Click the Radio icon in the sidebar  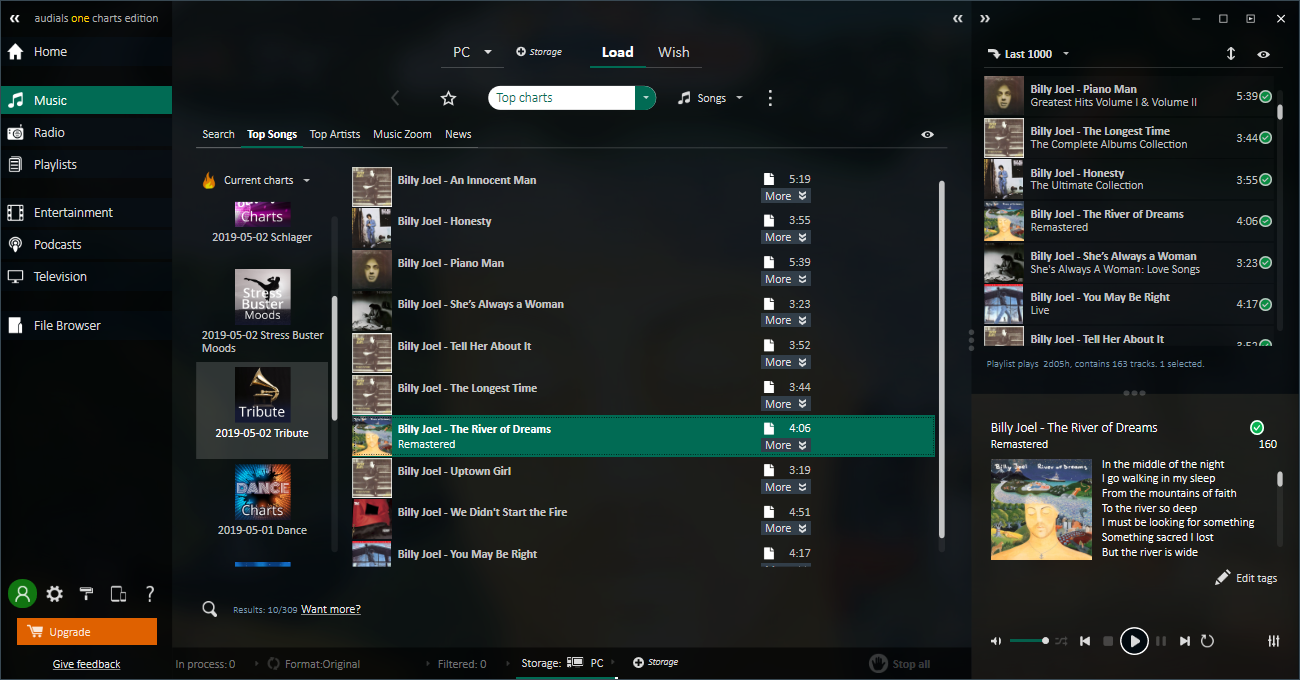[x=15, y=133]
